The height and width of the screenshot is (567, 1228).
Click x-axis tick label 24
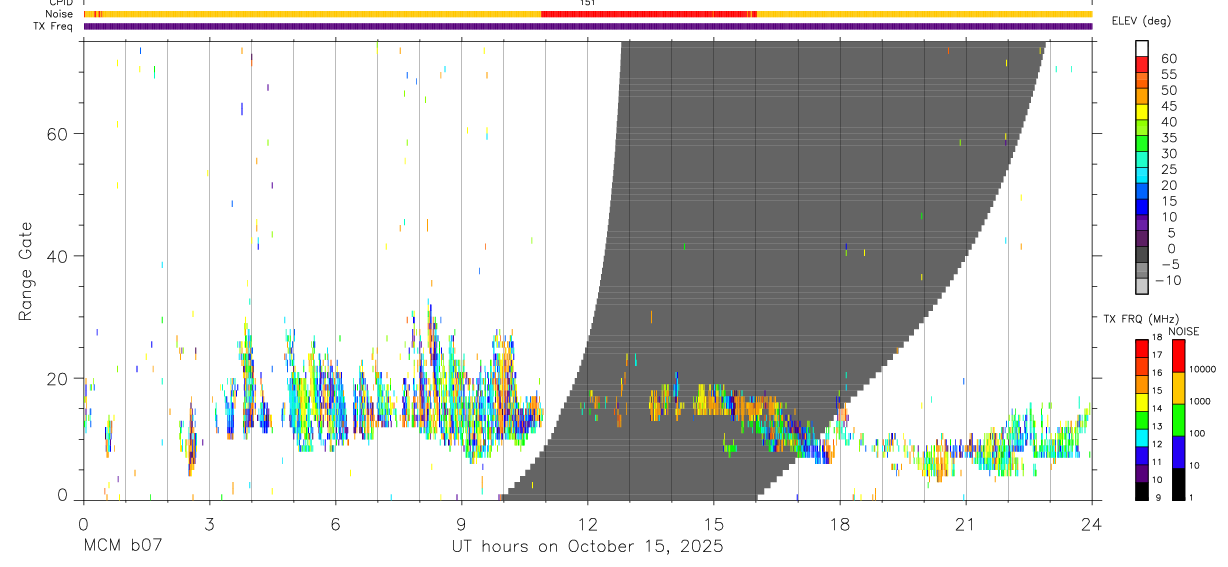click(x=1092, y=524)
